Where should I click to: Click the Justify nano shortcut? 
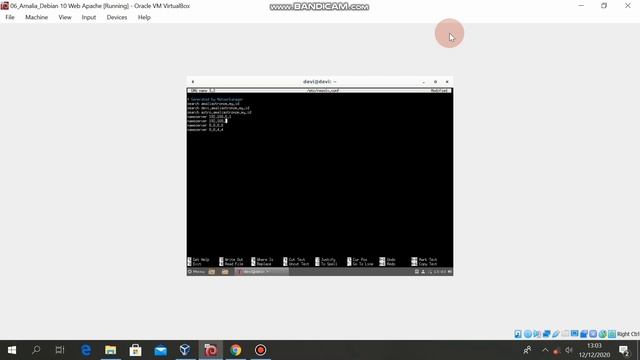pyautogui.click(x=326, y=260)
